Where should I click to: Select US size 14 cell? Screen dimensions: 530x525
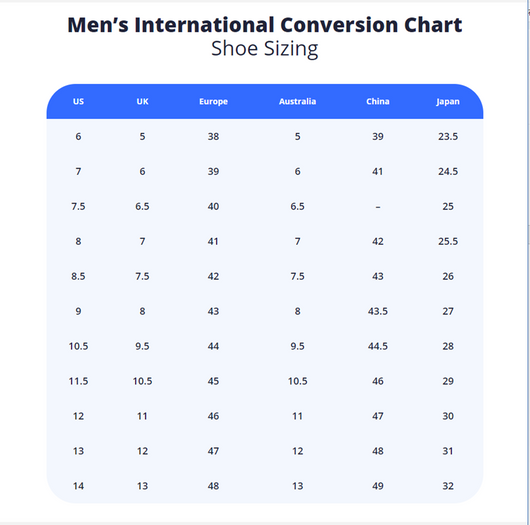[x=78, y=486]
